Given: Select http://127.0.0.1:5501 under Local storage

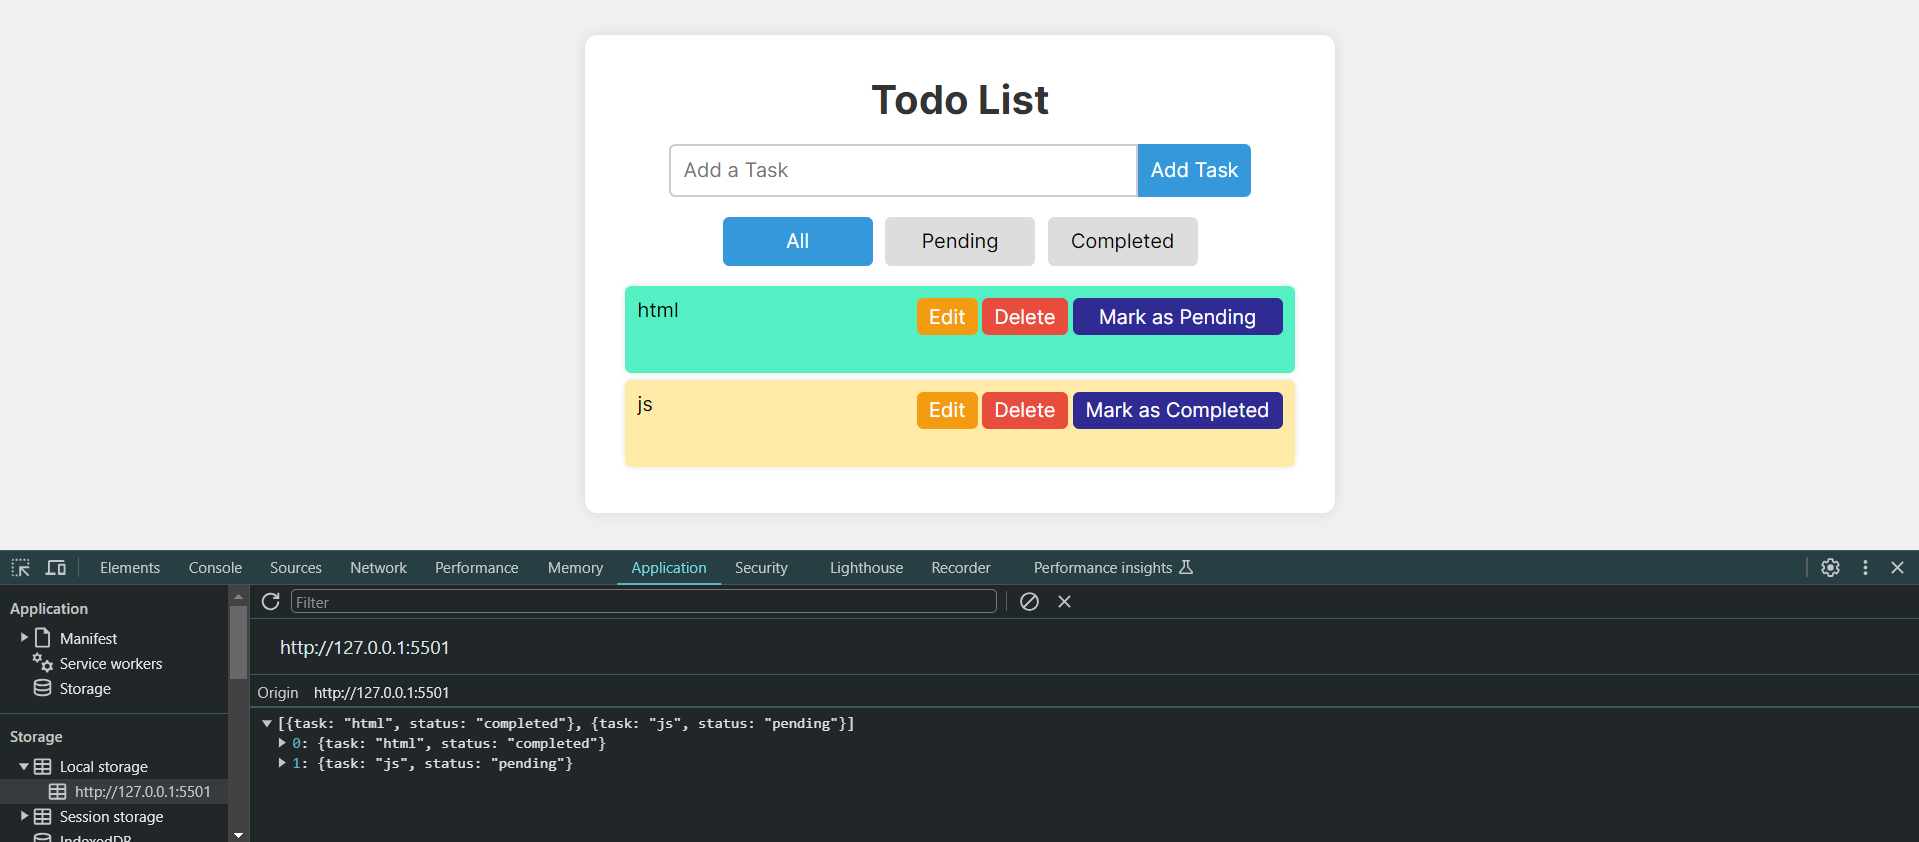Looking at the screenshot, I should 143,792.
